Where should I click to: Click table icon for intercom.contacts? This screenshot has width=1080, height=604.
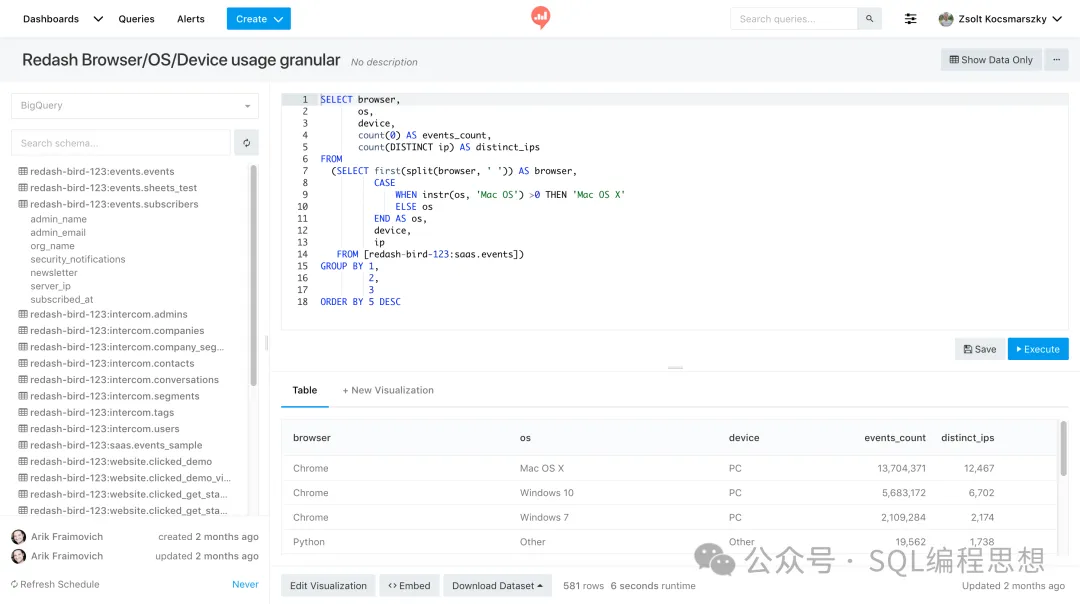(x=23, y=363)
